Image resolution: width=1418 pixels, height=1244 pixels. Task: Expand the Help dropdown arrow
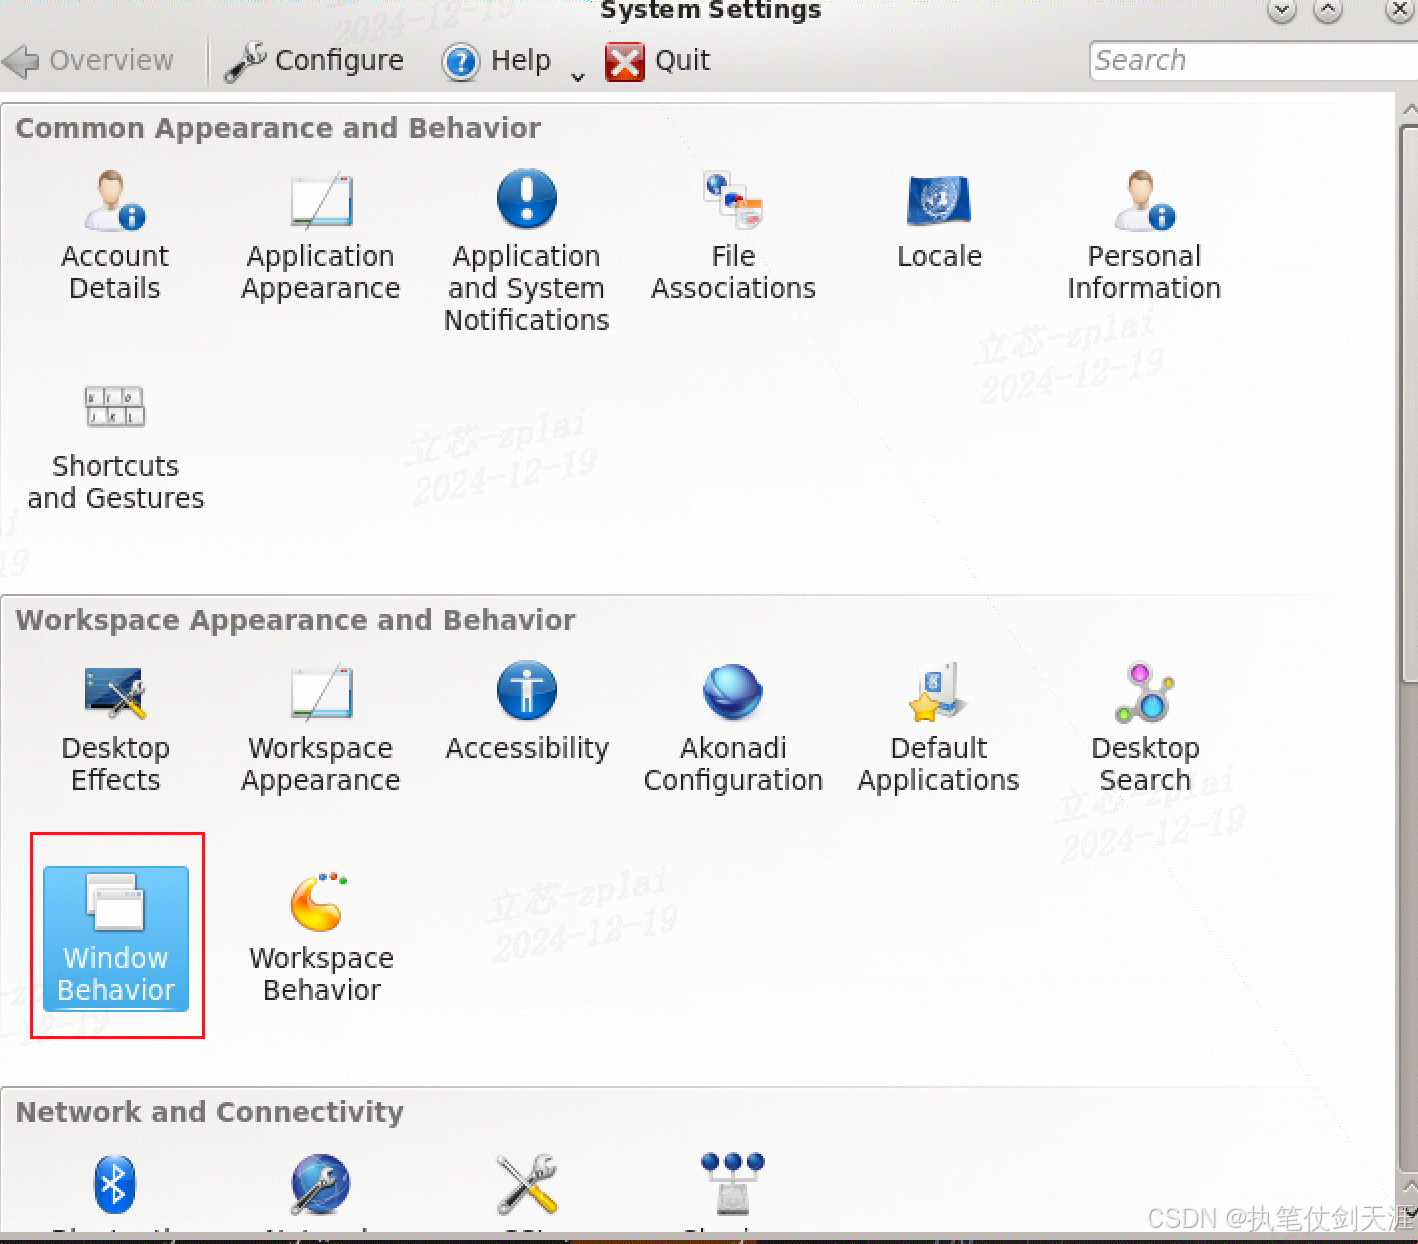[577, 76]
